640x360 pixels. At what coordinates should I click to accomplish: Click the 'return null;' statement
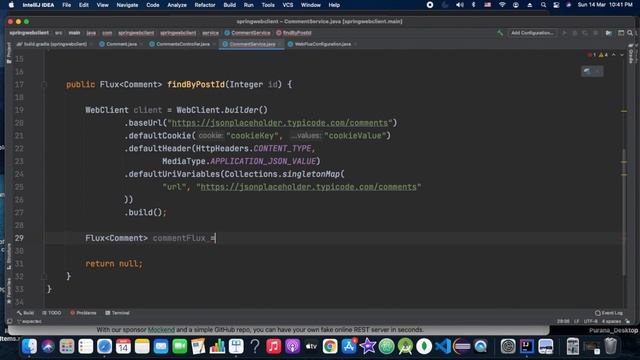[114, 264]
